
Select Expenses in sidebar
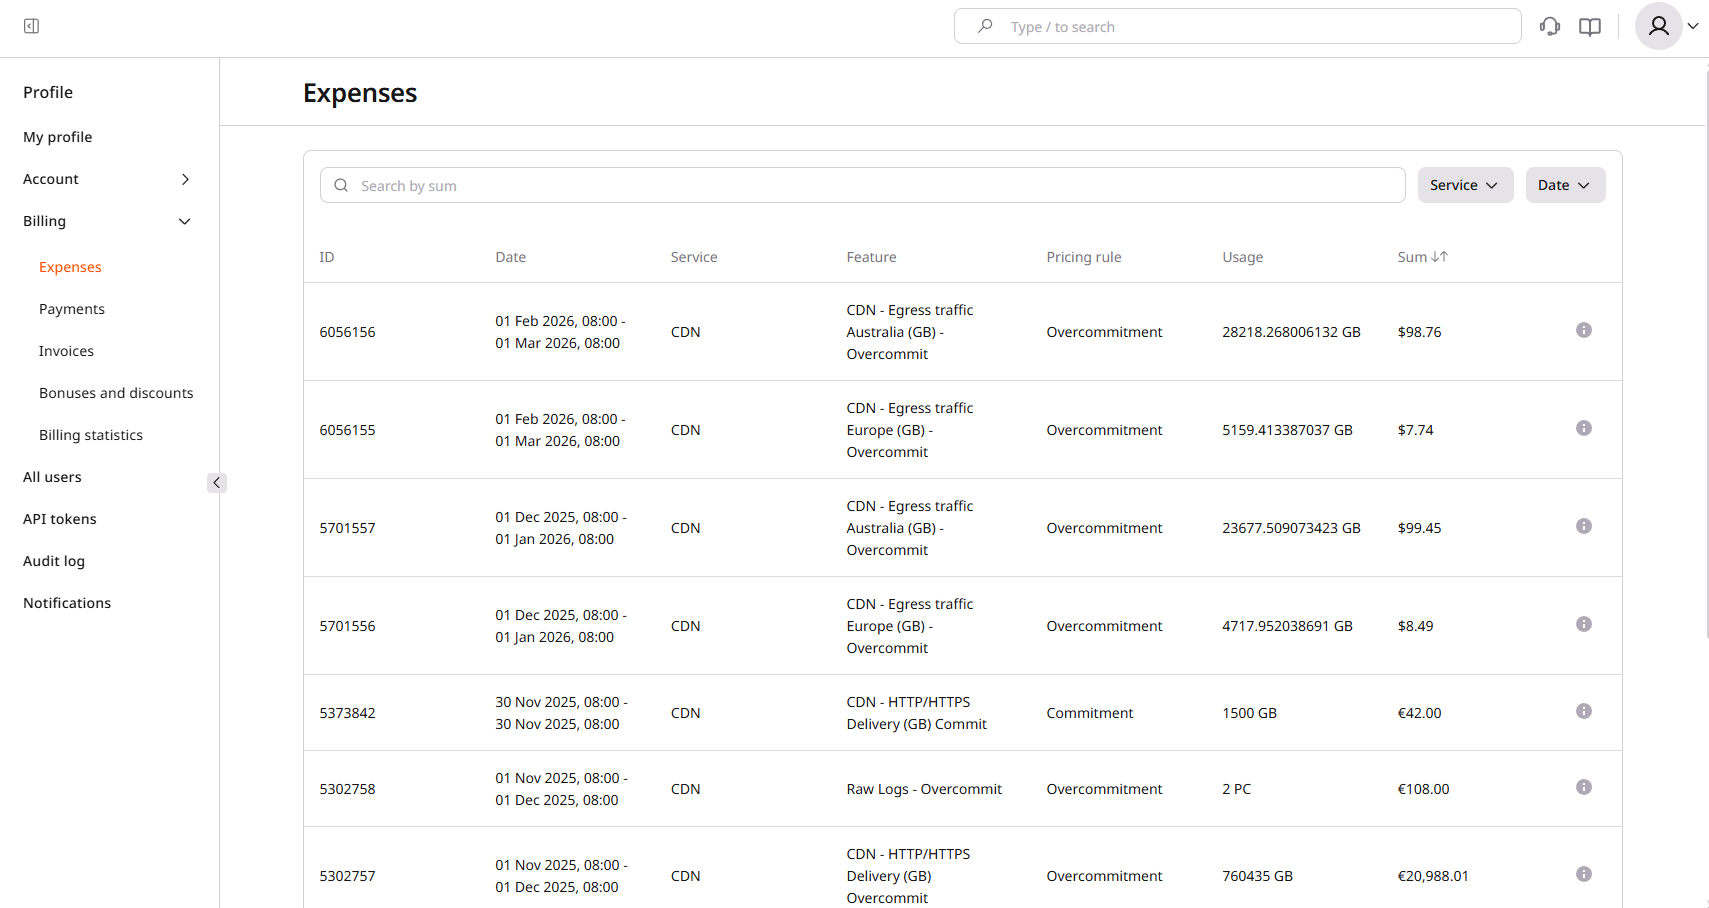[70, 267]
